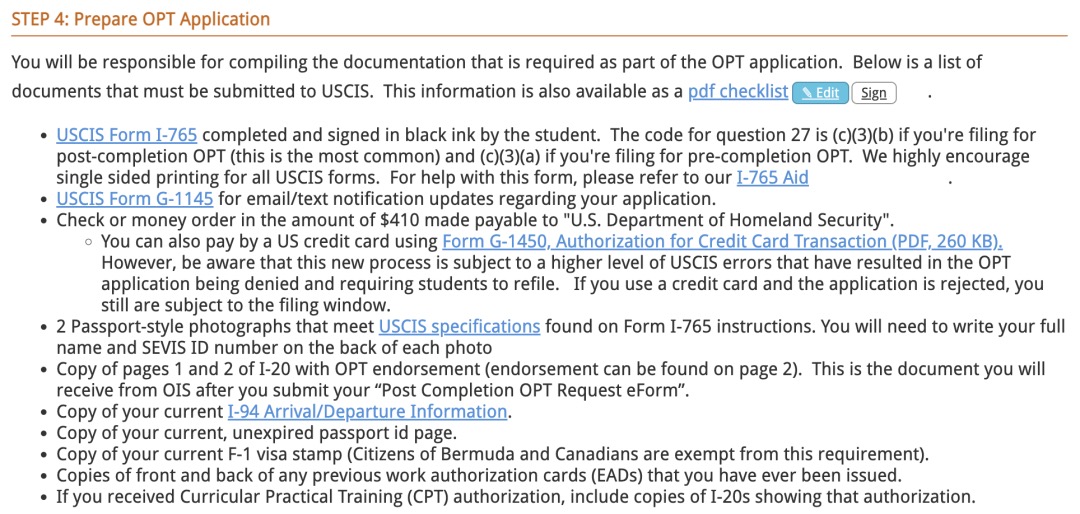Open the I-765 Aid help link
1080x514 pixels.
point(772,178)
